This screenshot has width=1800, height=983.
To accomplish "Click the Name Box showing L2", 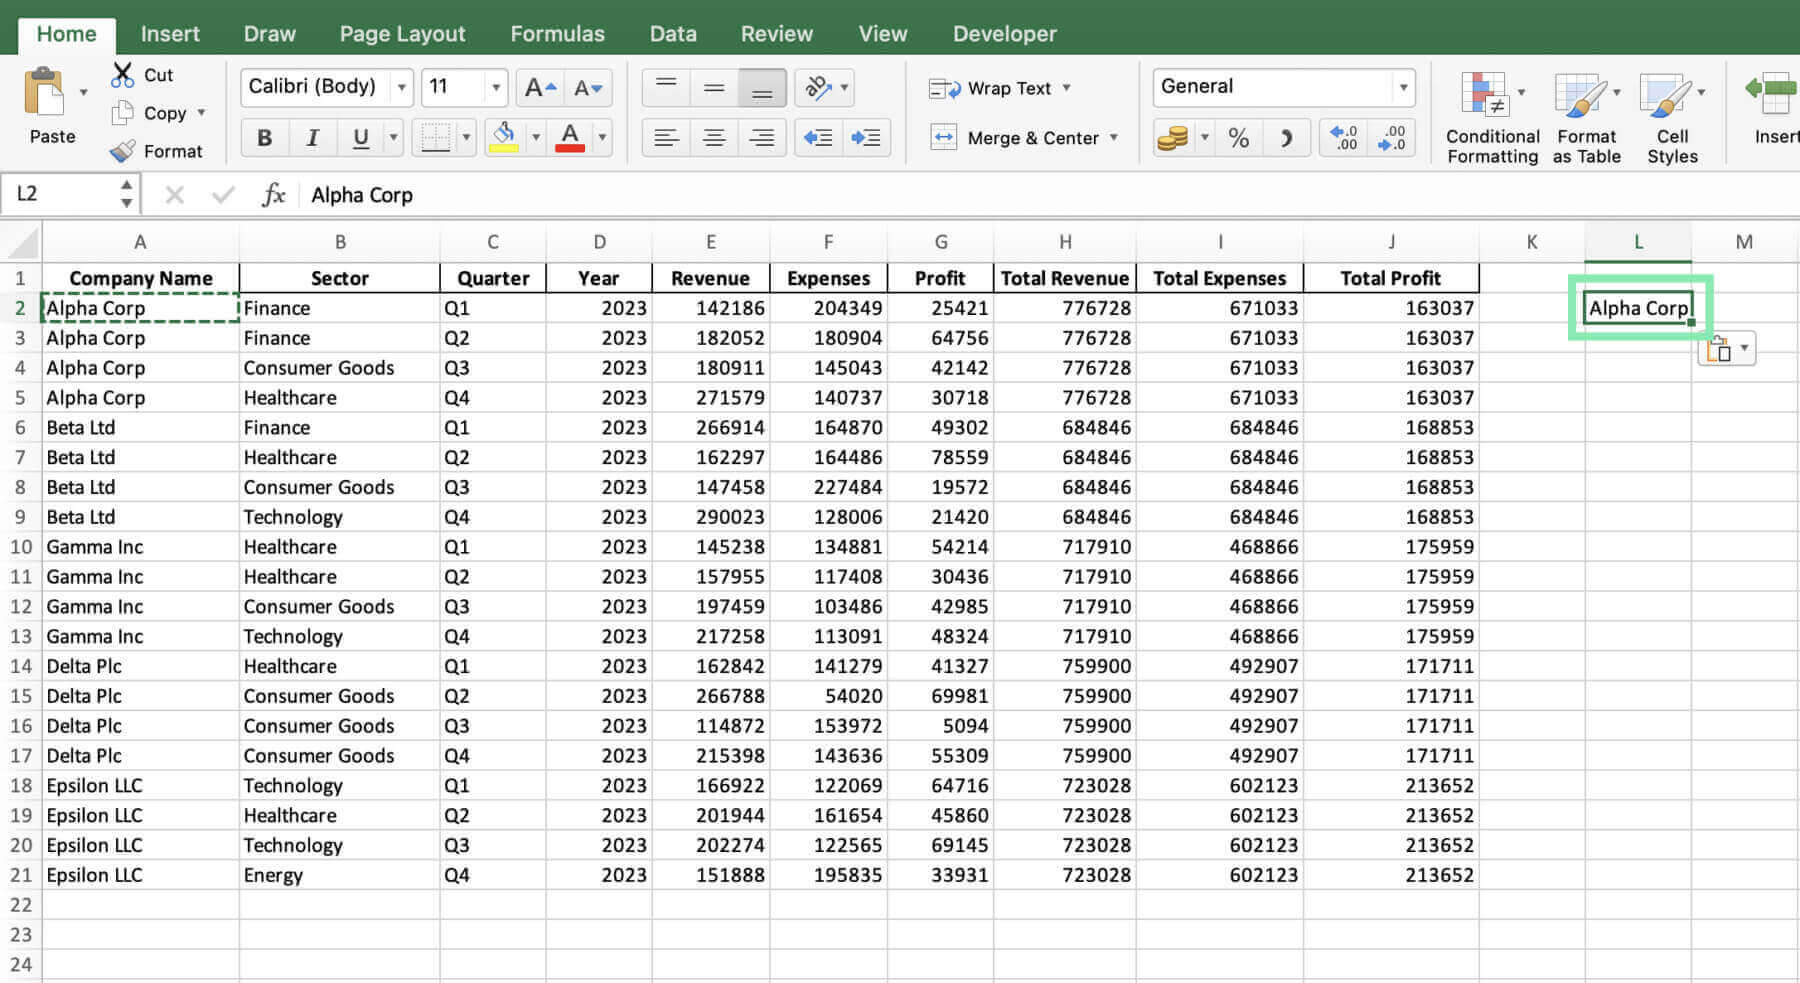I will (60, 193).
